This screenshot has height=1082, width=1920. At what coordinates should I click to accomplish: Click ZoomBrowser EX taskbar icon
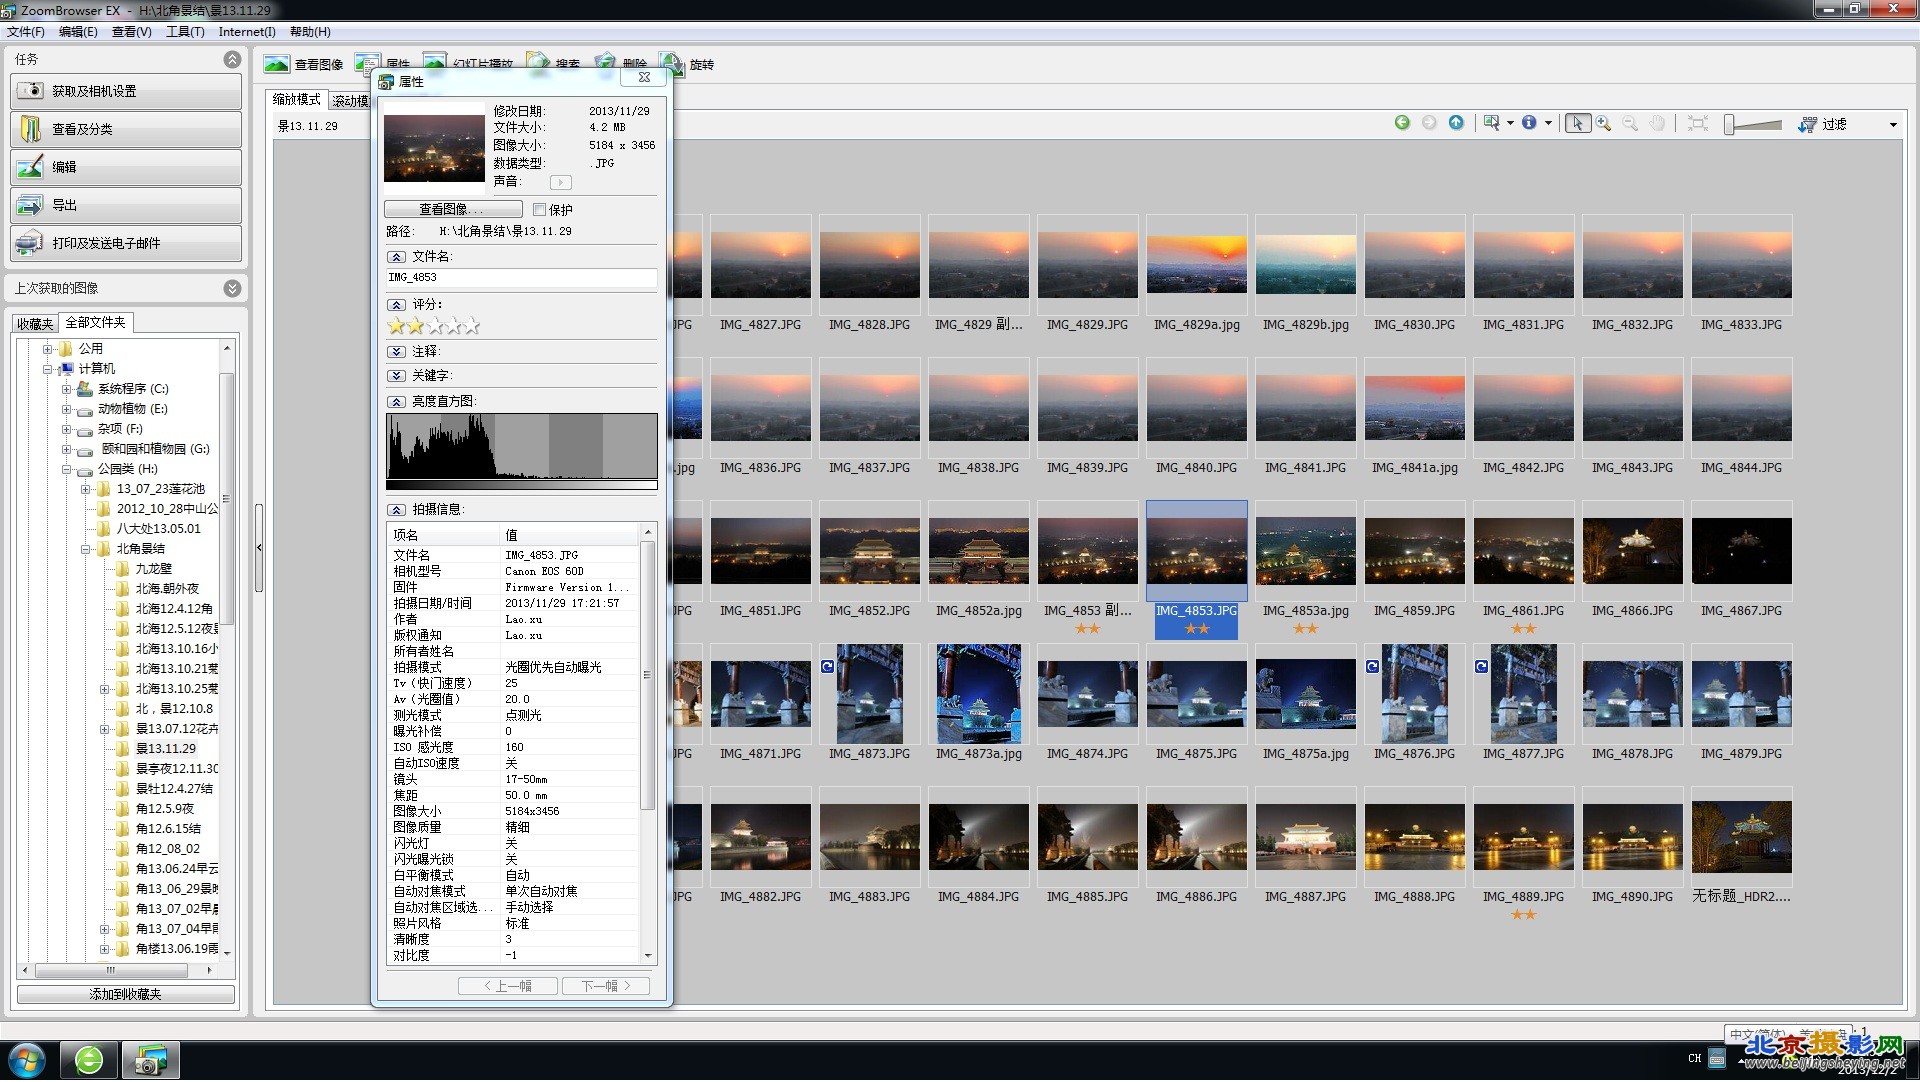click(x=151, y=1060)
